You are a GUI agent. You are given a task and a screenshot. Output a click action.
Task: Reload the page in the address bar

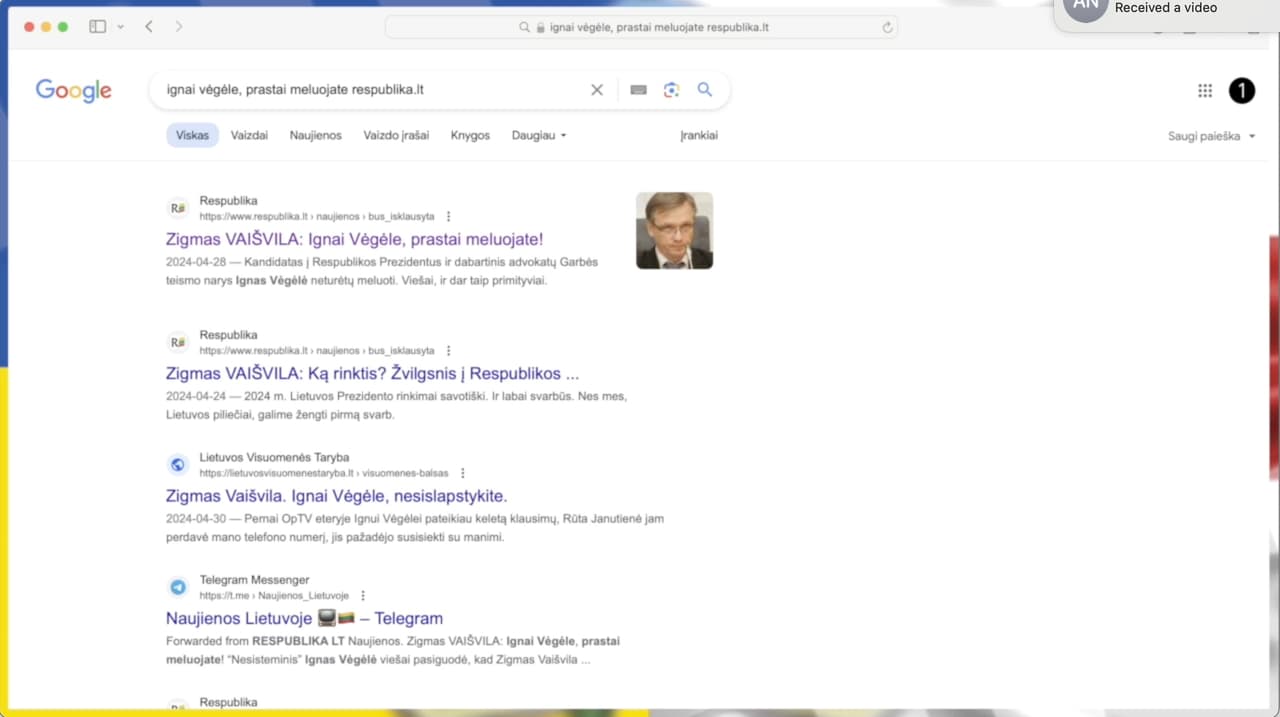tap(887, 28)
